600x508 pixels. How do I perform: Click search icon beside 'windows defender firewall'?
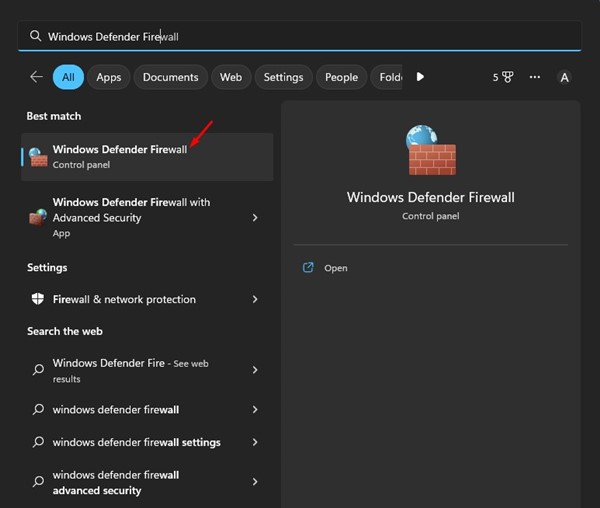click(38, 409)
